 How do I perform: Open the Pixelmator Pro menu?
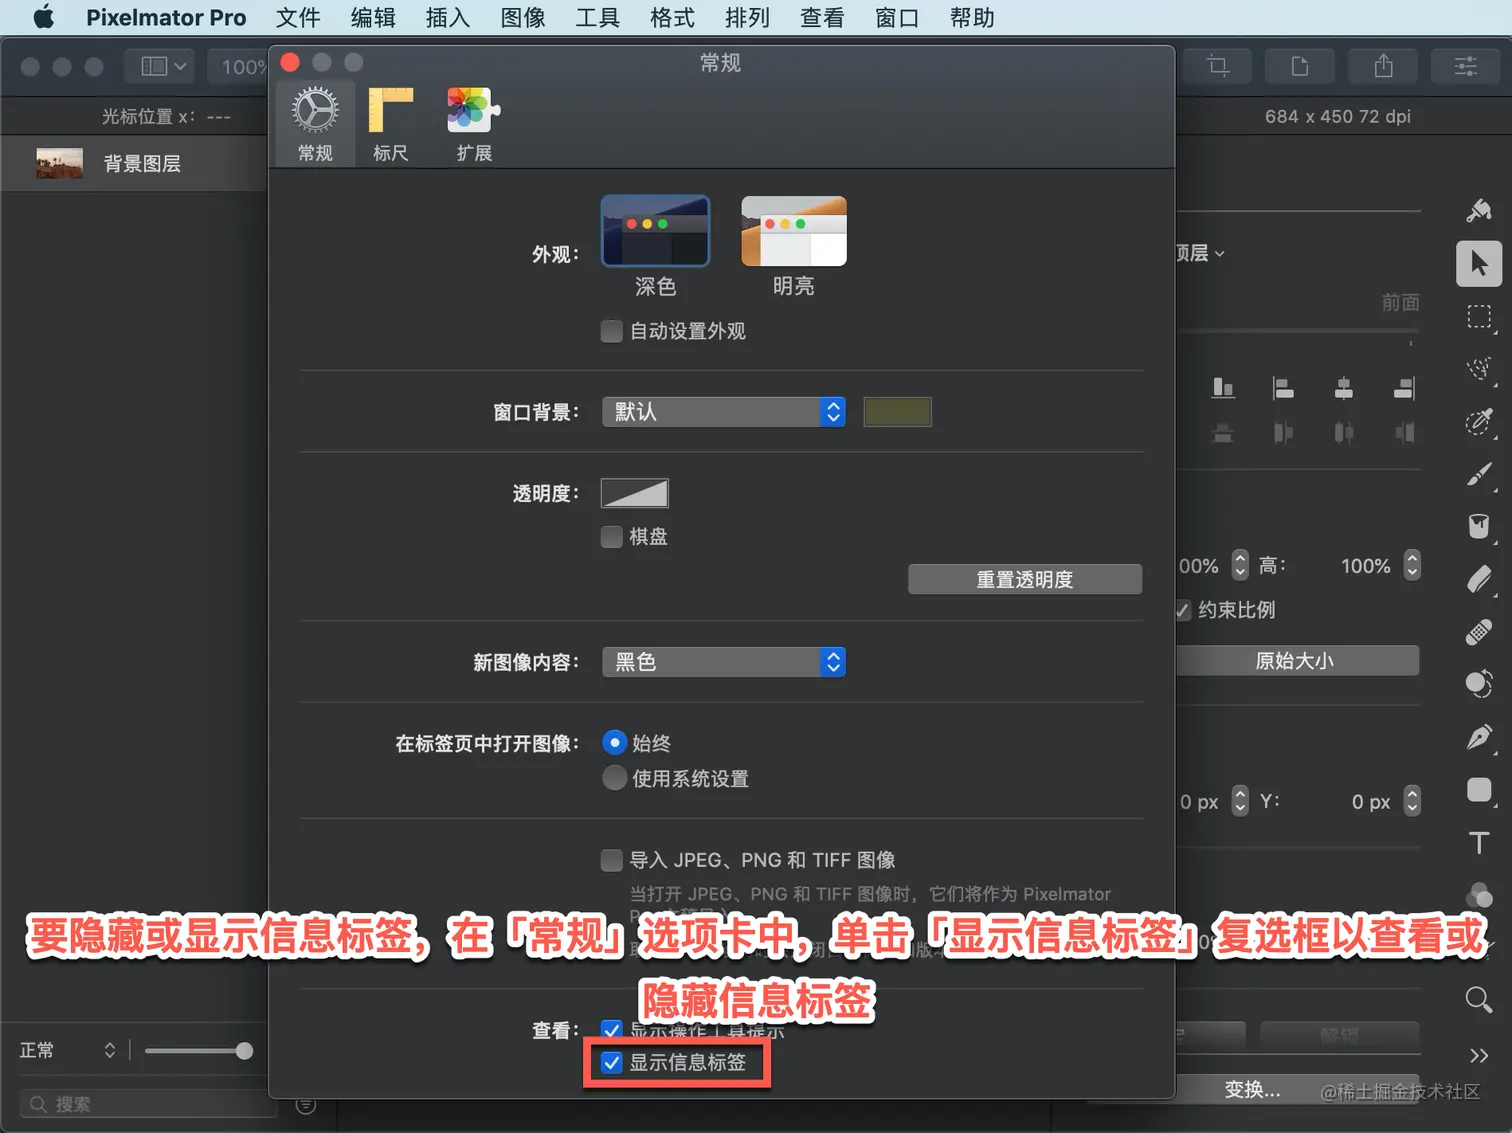click(x=166, y=17)
